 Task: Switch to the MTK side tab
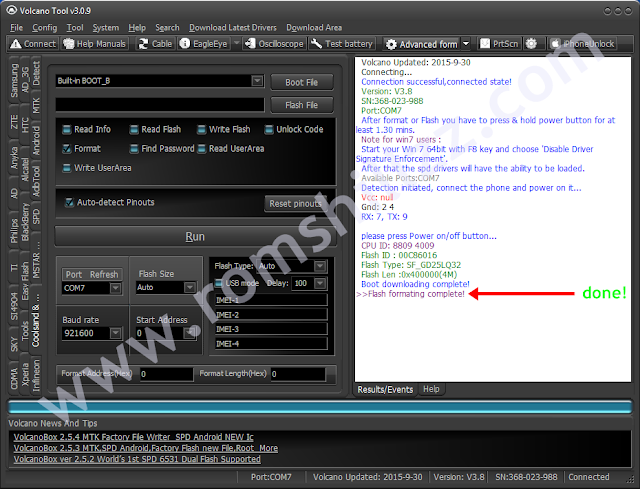(x=36, y=105)
